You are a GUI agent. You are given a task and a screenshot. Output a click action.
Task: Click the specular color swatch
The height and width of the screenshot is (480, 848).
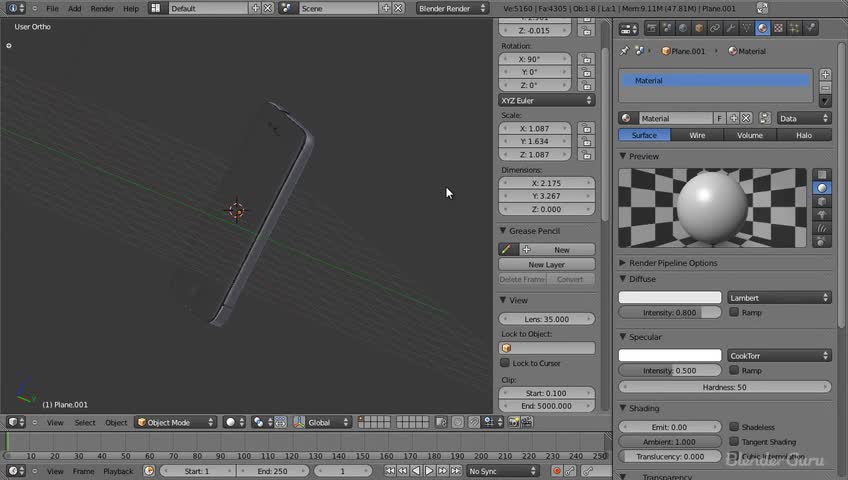(670, 355)
